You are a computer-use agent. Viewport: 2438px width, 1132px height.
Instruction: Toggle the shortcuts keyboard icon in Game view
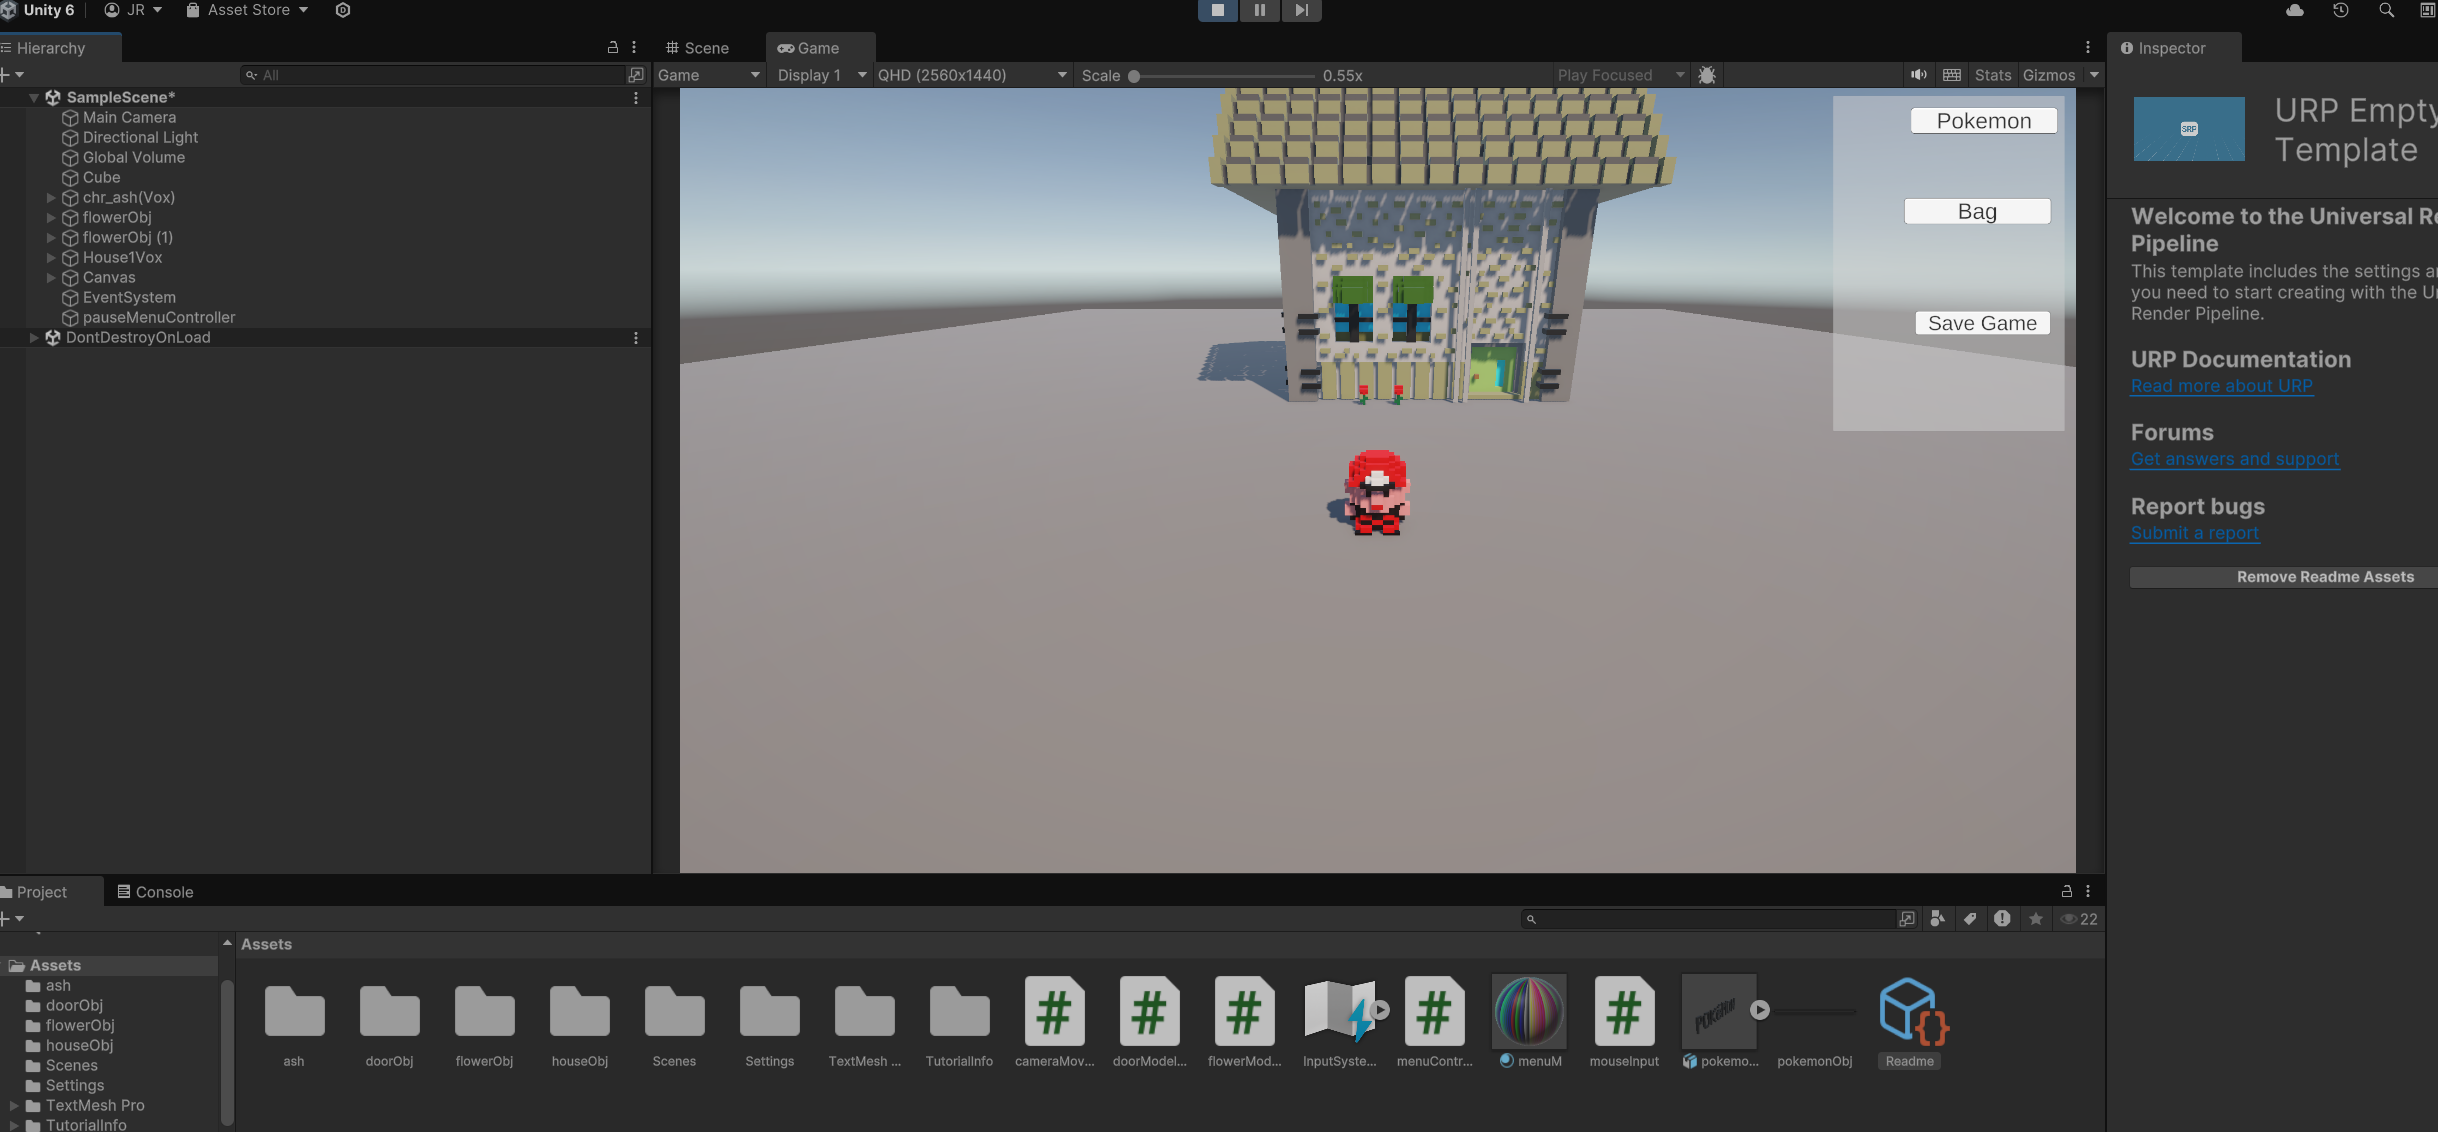(x=1951, y=75)
